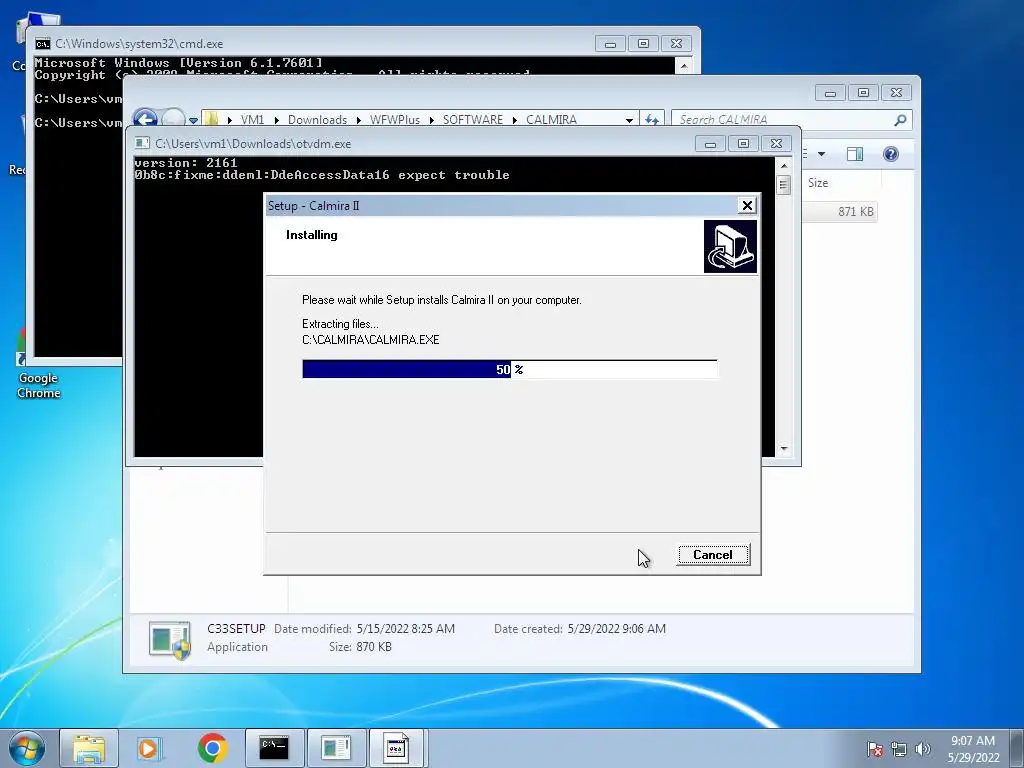The width and height of the screenshot is (1024, 768).
Task: Refresh the CALMIRA folder view
Action: tap(652, 120)
